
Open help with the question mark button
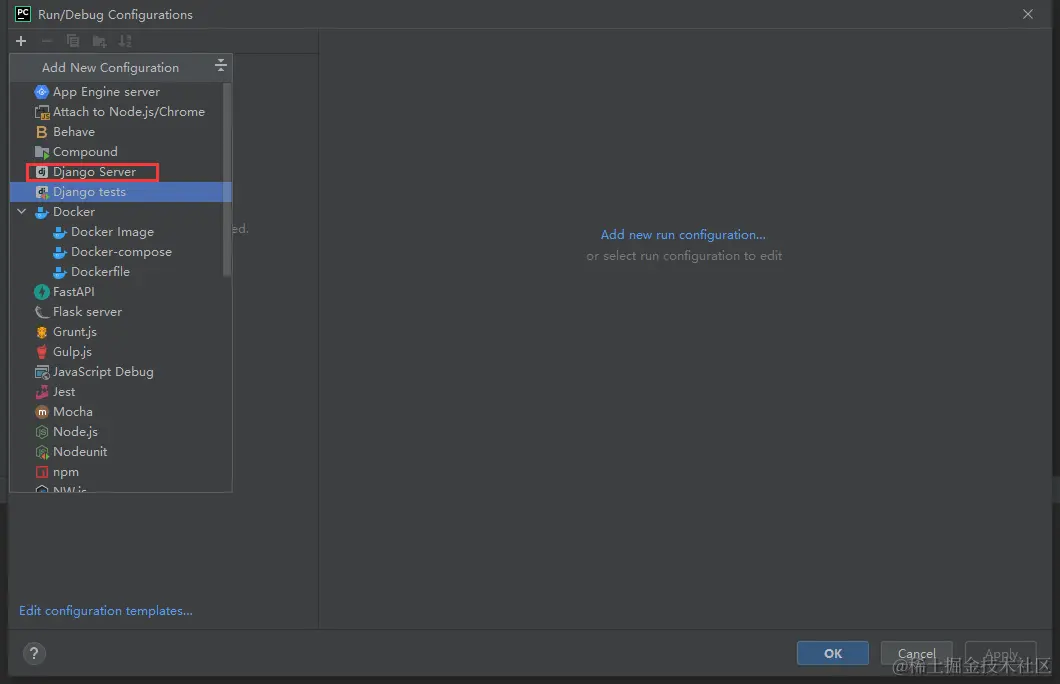34,653
